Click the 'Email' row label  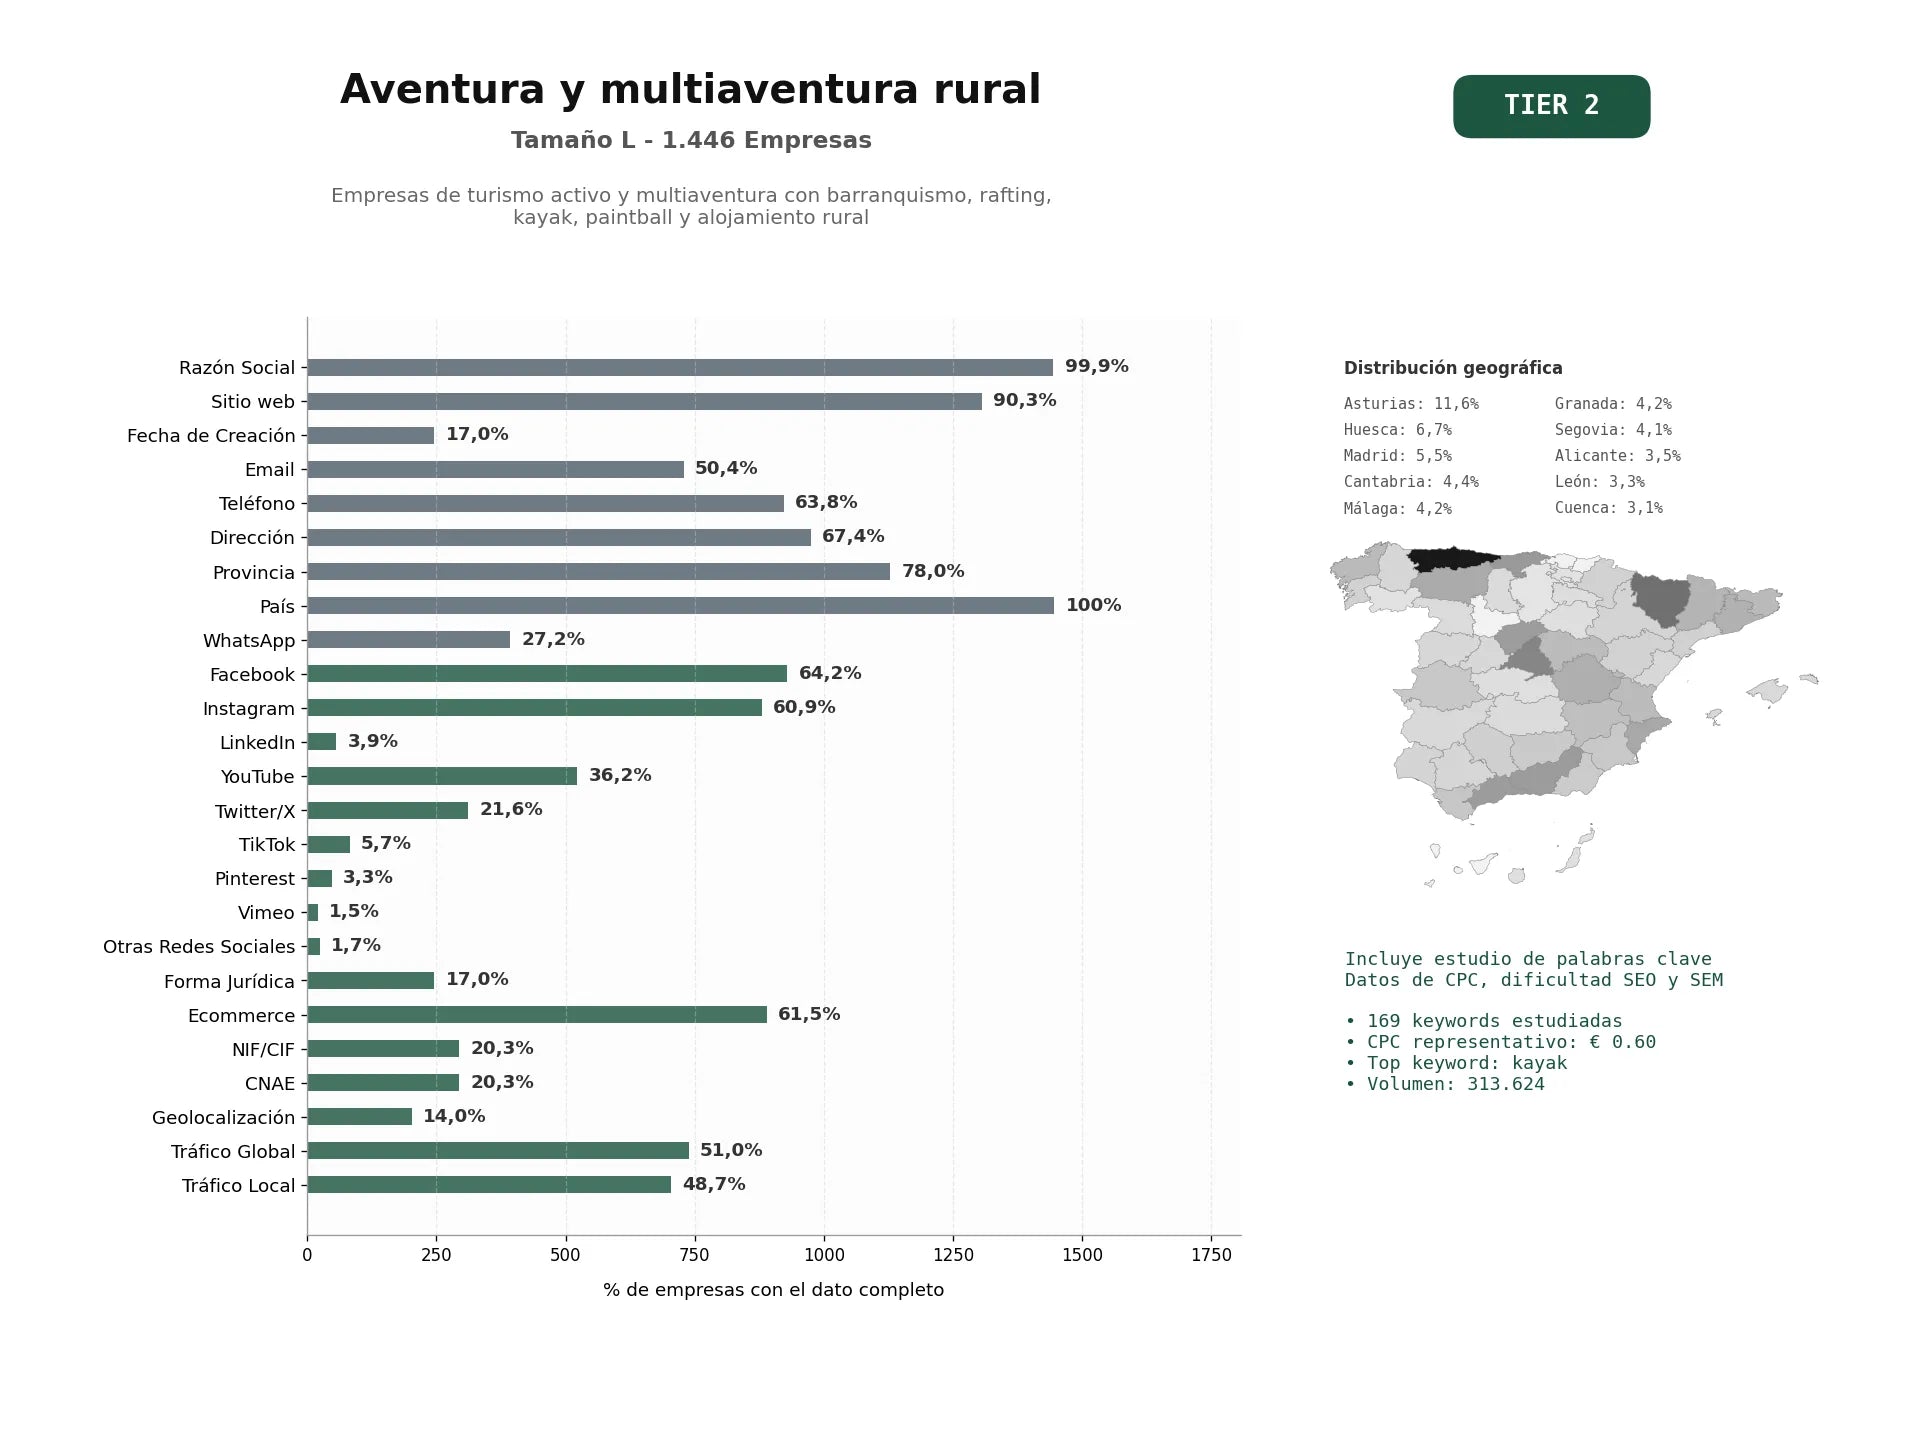tap(270, 470)
